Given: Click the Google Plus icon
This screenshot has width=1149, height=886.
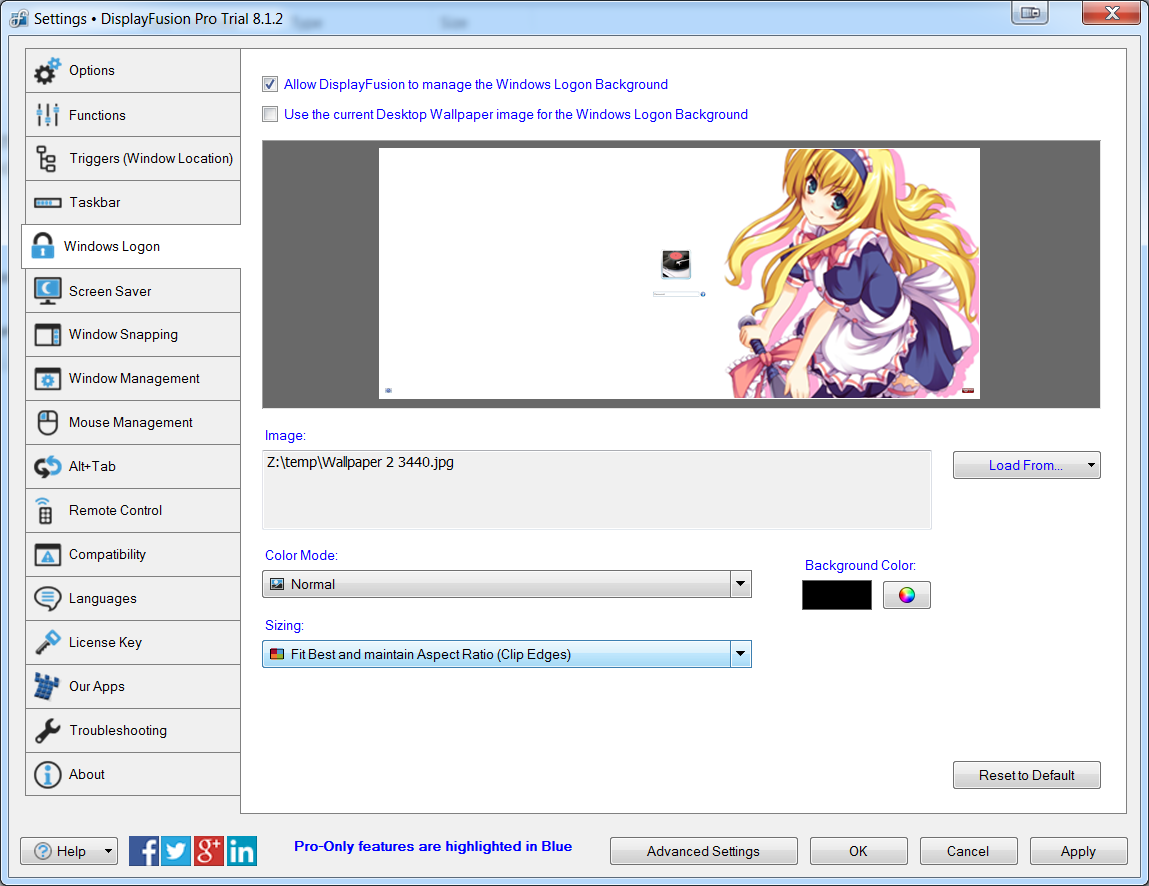Looking at the screenshot, I should click(x=209, y=851).
